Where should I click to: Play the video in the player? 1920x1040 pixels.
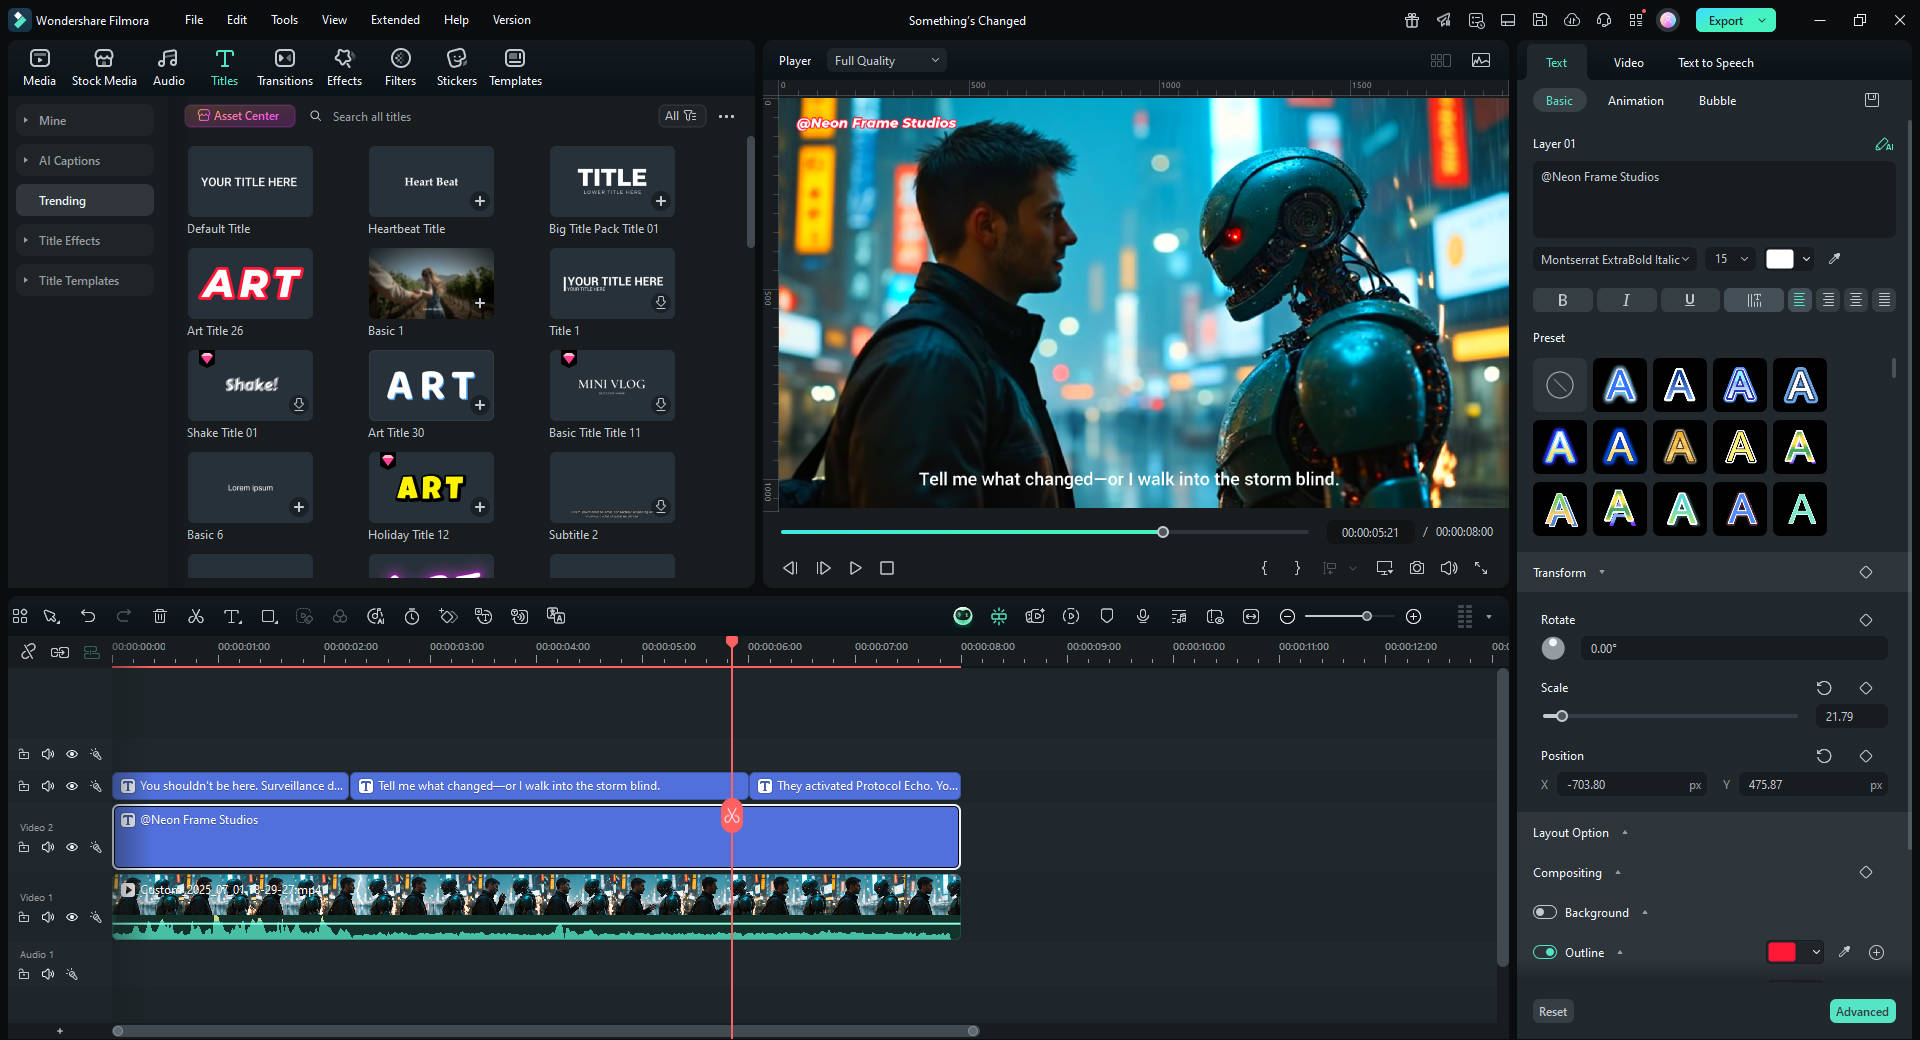click(855, 568)
